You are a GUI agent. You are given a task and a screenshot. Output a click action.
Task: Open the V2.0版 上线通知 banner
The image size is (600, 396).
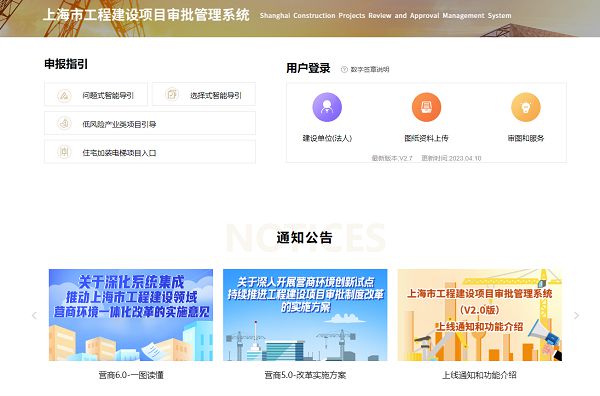tap(480, 315)
